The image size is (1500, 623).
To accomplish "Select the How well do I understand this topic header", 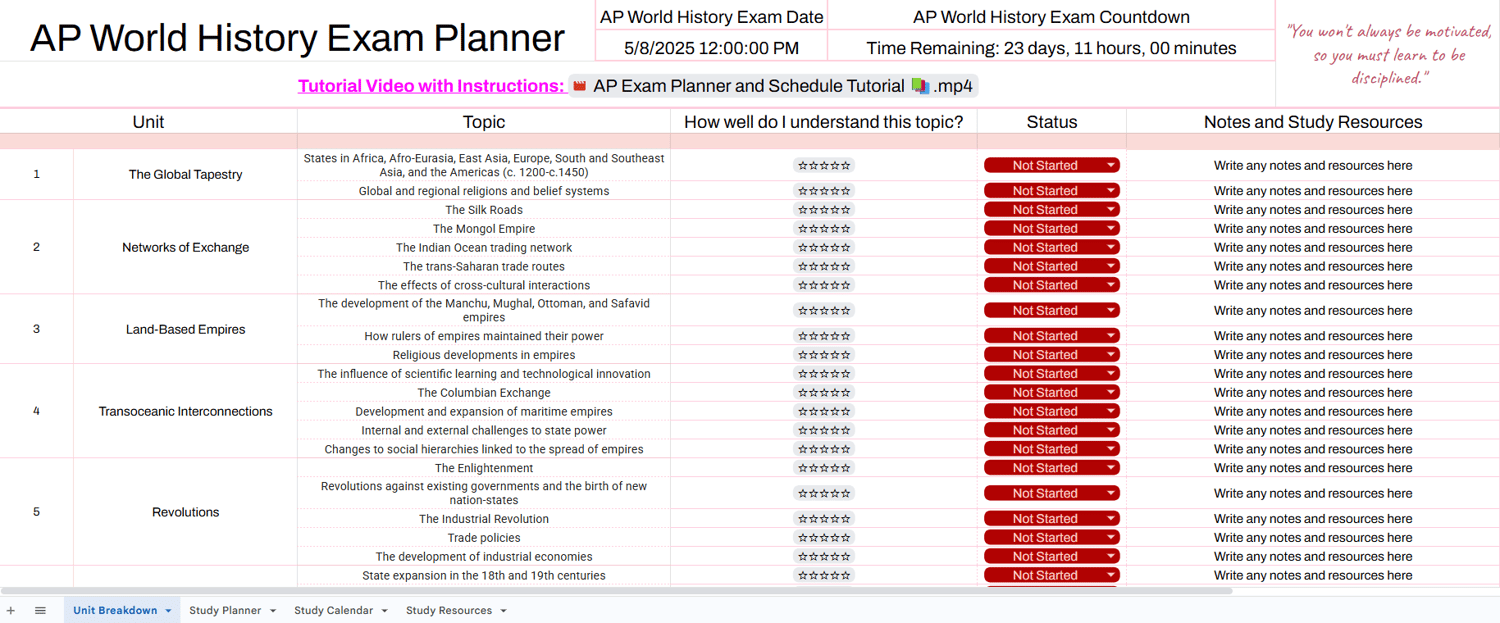I will tap(824, 122).
